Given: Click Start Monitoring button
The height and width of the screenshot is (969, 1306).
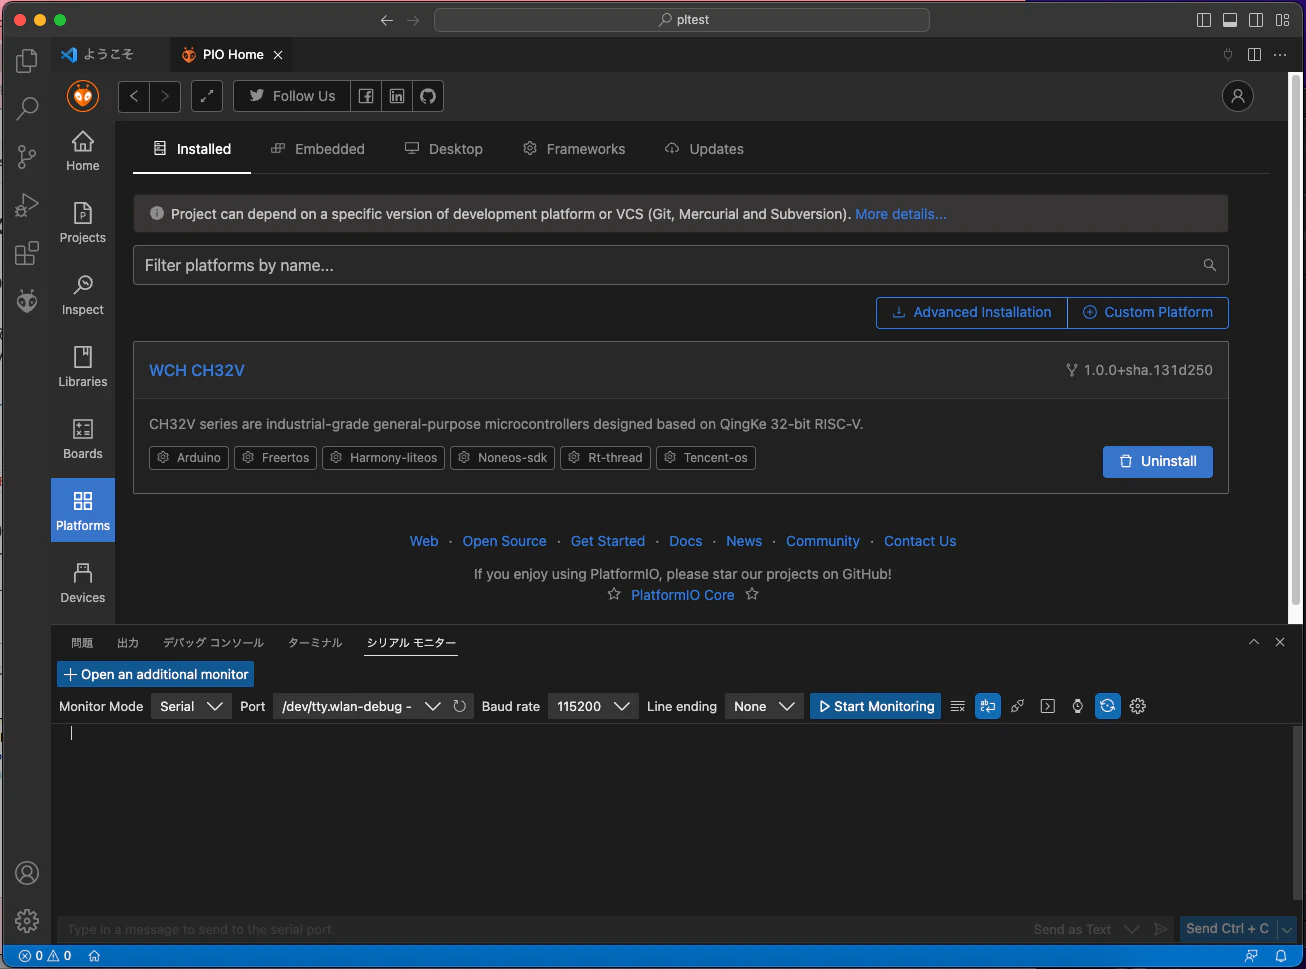Looking at the screenshot, I should click(x=876, y=706).
